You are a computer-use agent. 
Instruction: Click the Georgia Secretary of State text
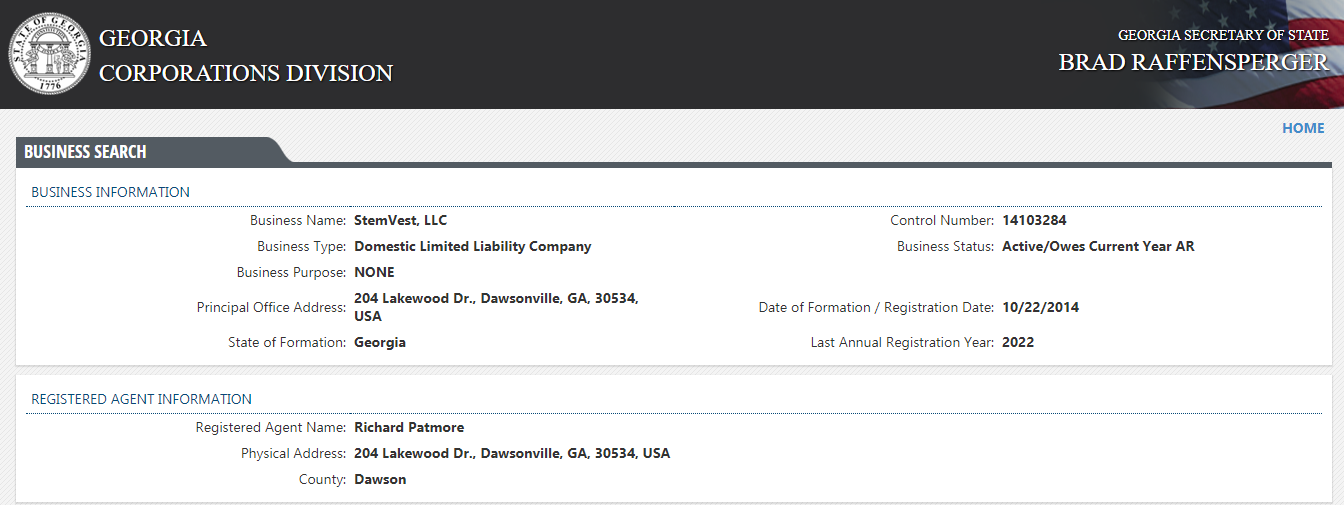(1223, 35)
